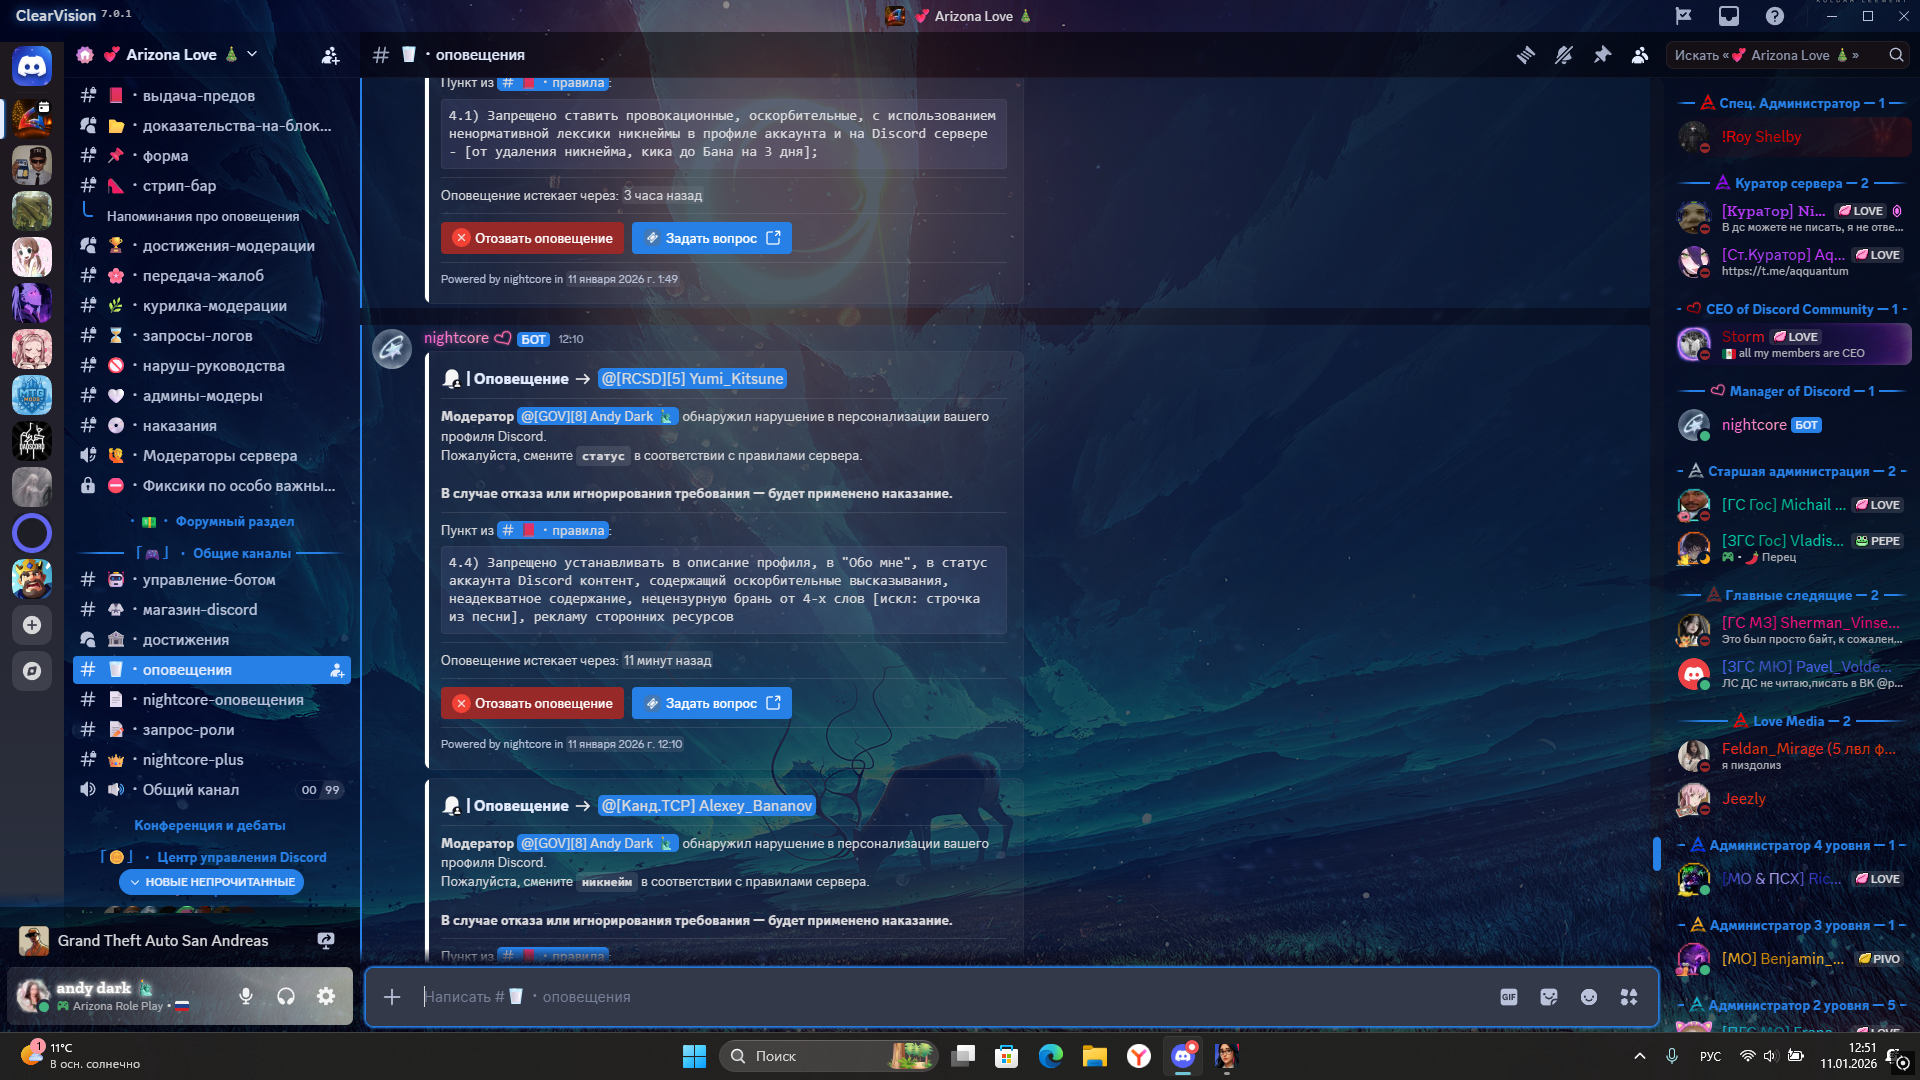Open the магазин-discord channel

tap(200, 610)
